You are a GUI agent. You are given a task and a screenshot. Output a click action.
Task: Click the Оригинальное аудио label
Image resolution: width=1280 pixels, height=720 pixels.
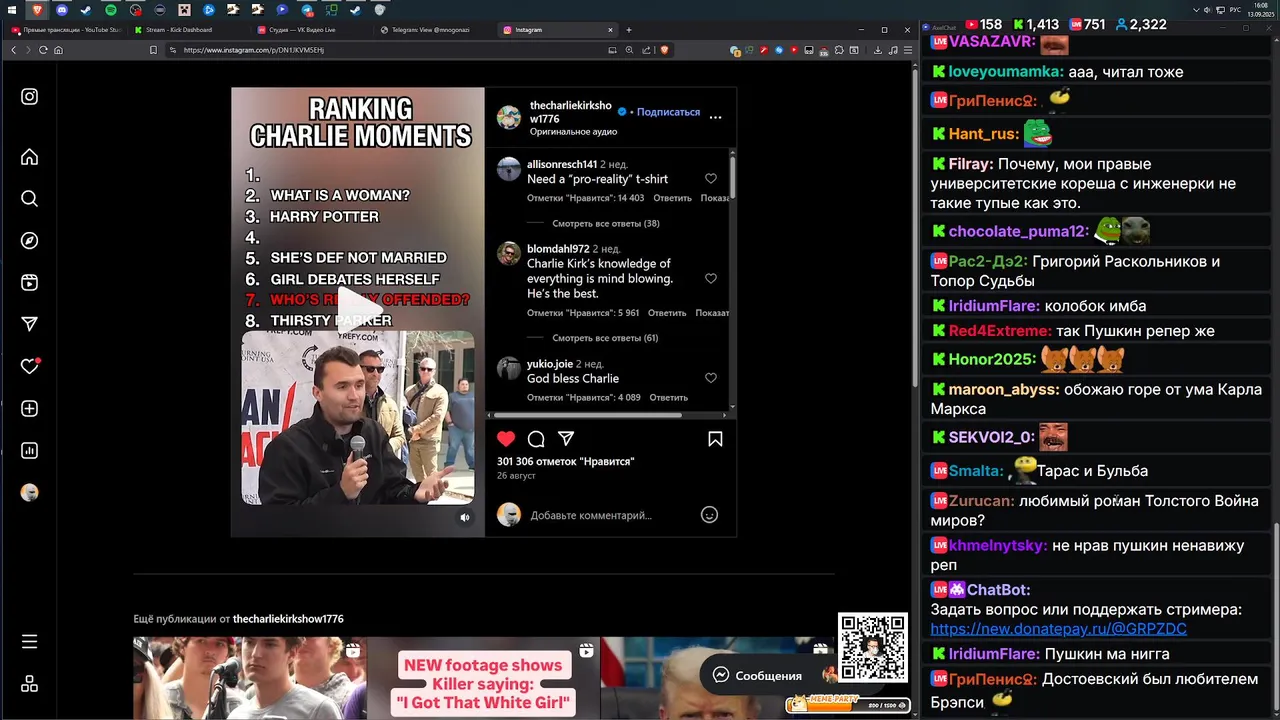pyautogui.click(x=573, y=132)
